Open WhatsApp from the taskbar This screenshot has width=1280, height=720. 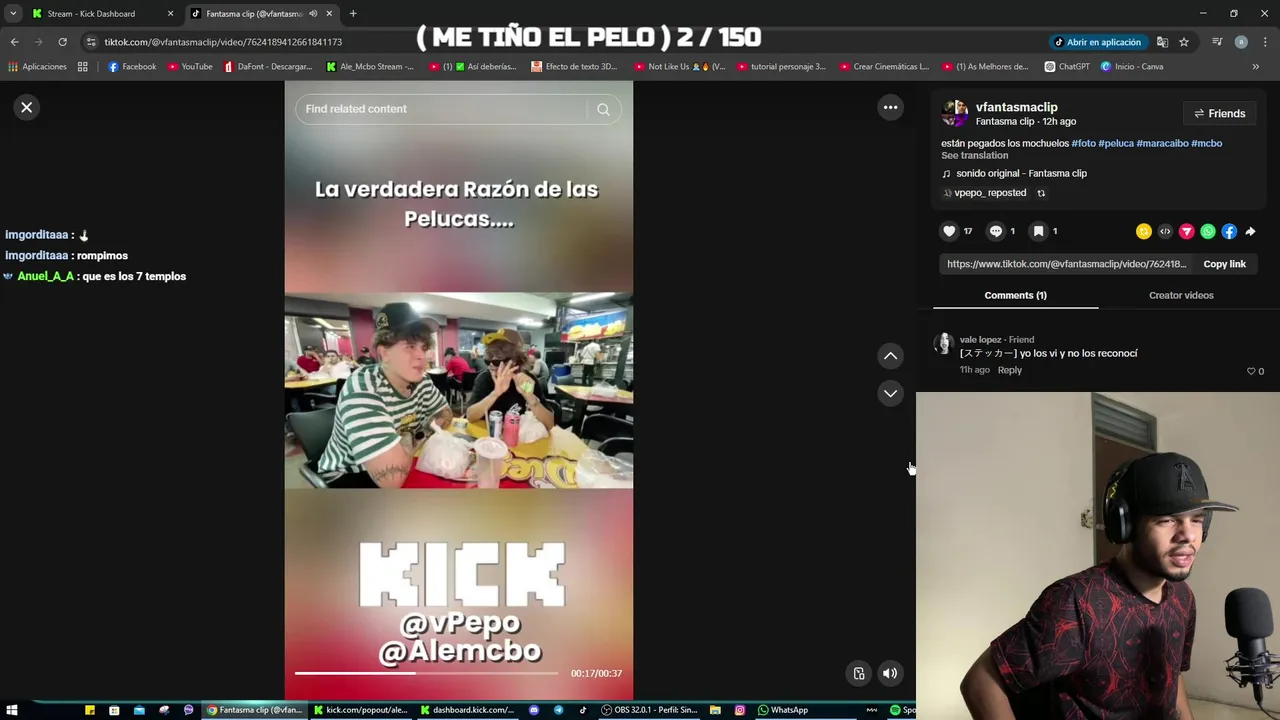(x=783, y=710)
